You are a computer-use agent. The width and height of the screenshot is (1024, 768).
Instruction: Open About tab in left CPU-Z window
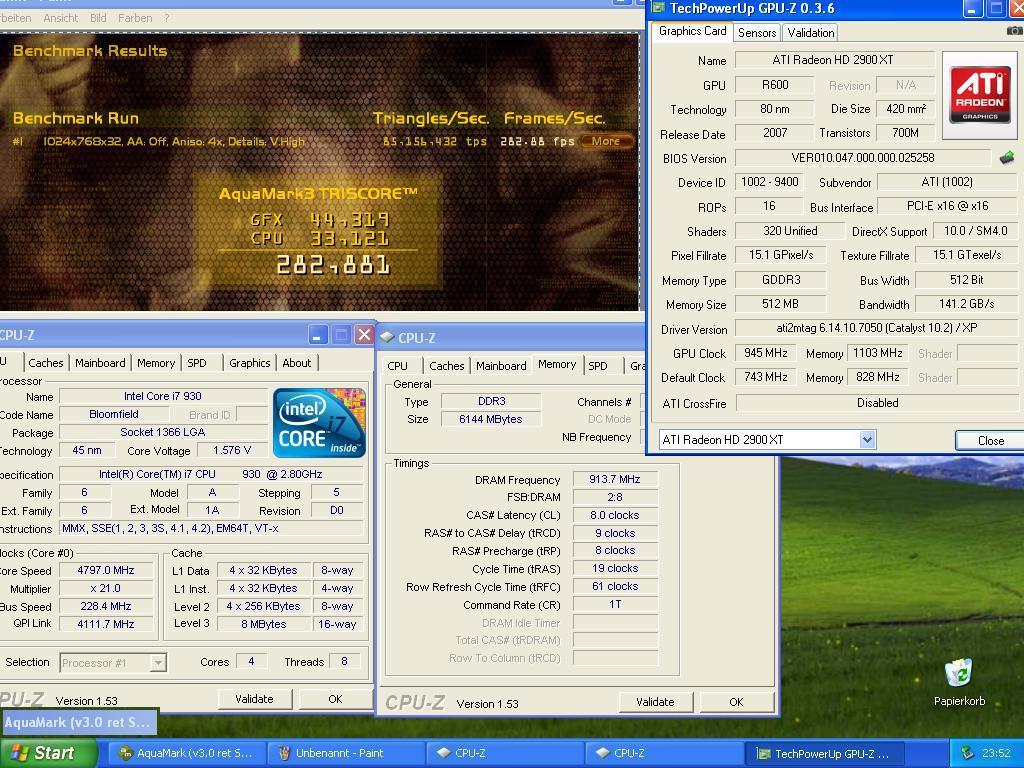[296, 362]
